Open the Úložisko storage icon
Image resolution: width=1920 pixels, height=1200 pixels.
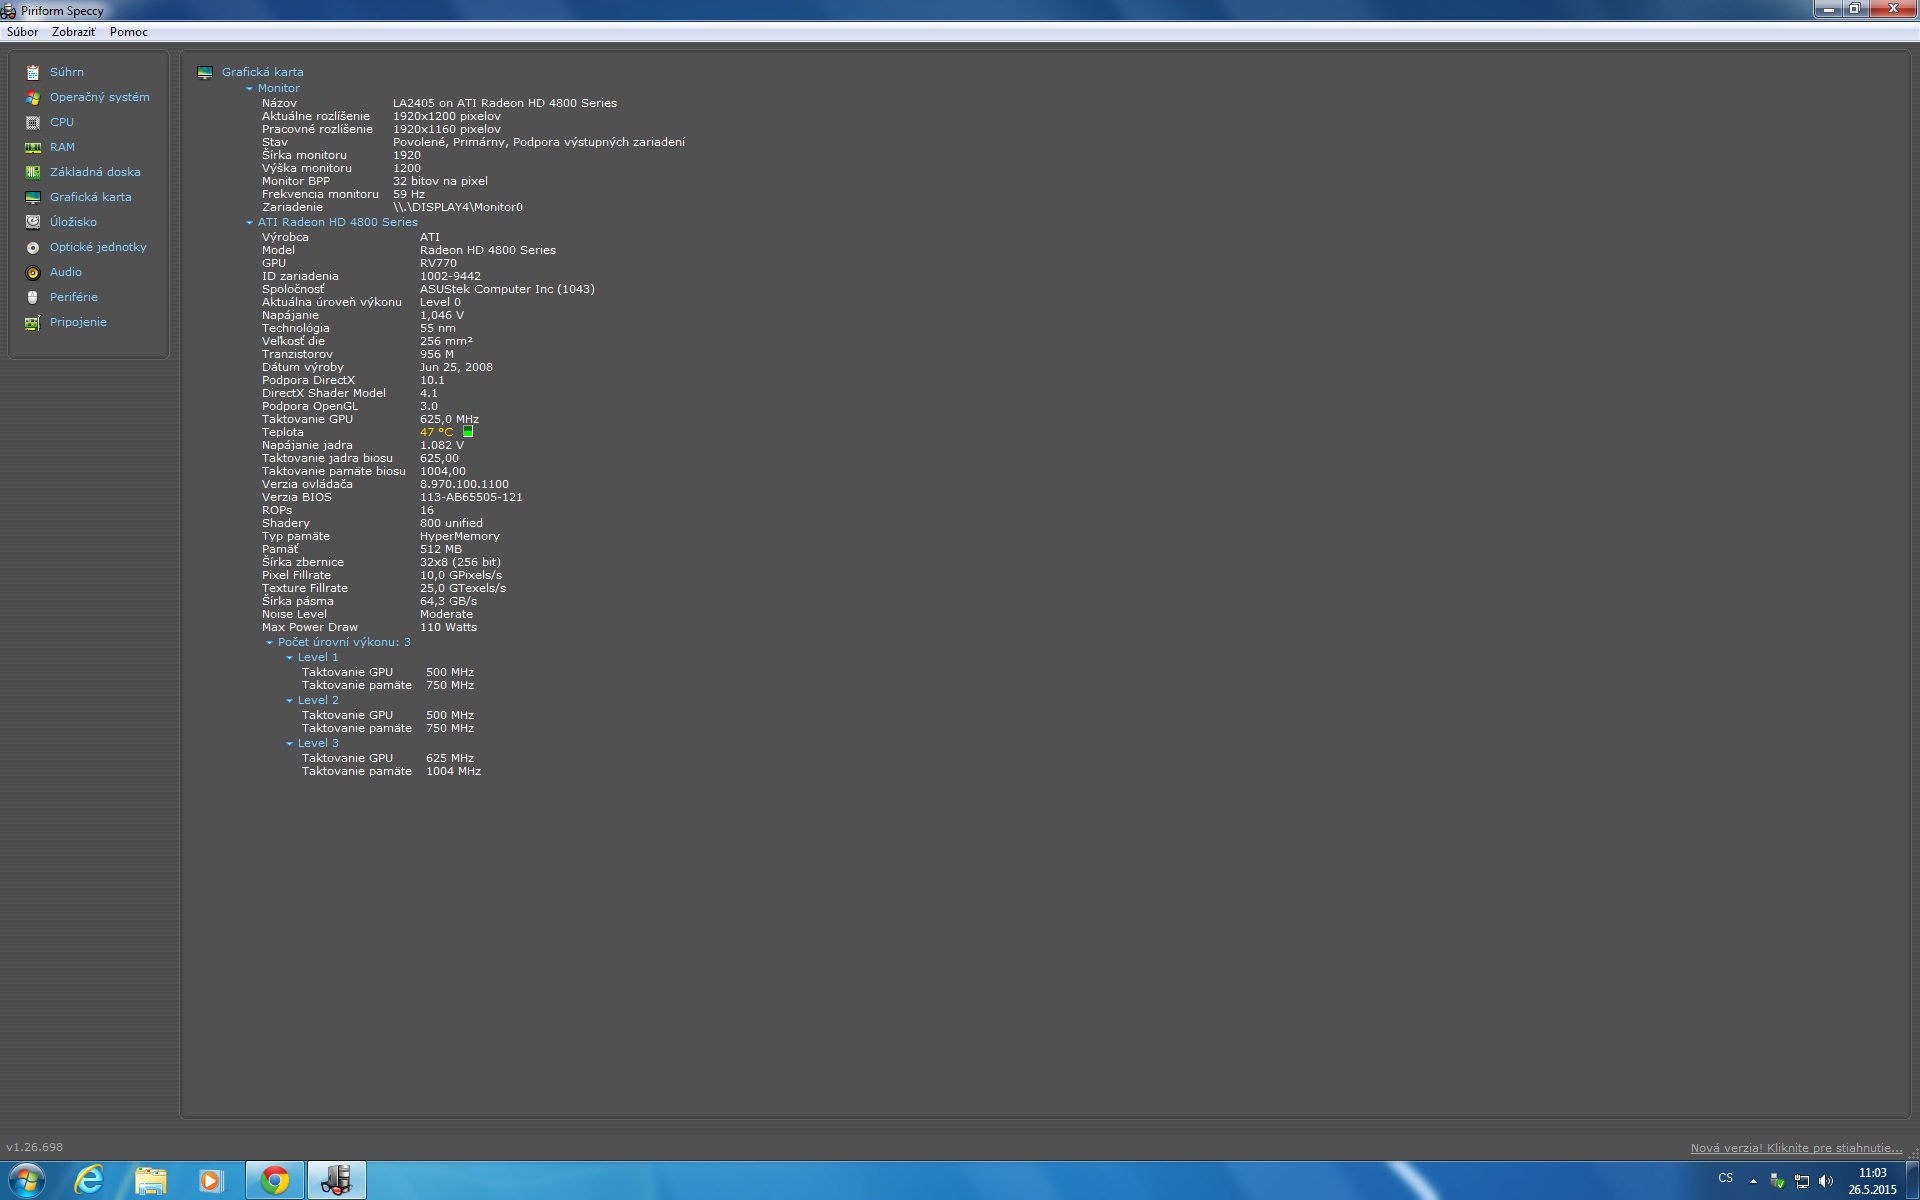pos(33,222)
